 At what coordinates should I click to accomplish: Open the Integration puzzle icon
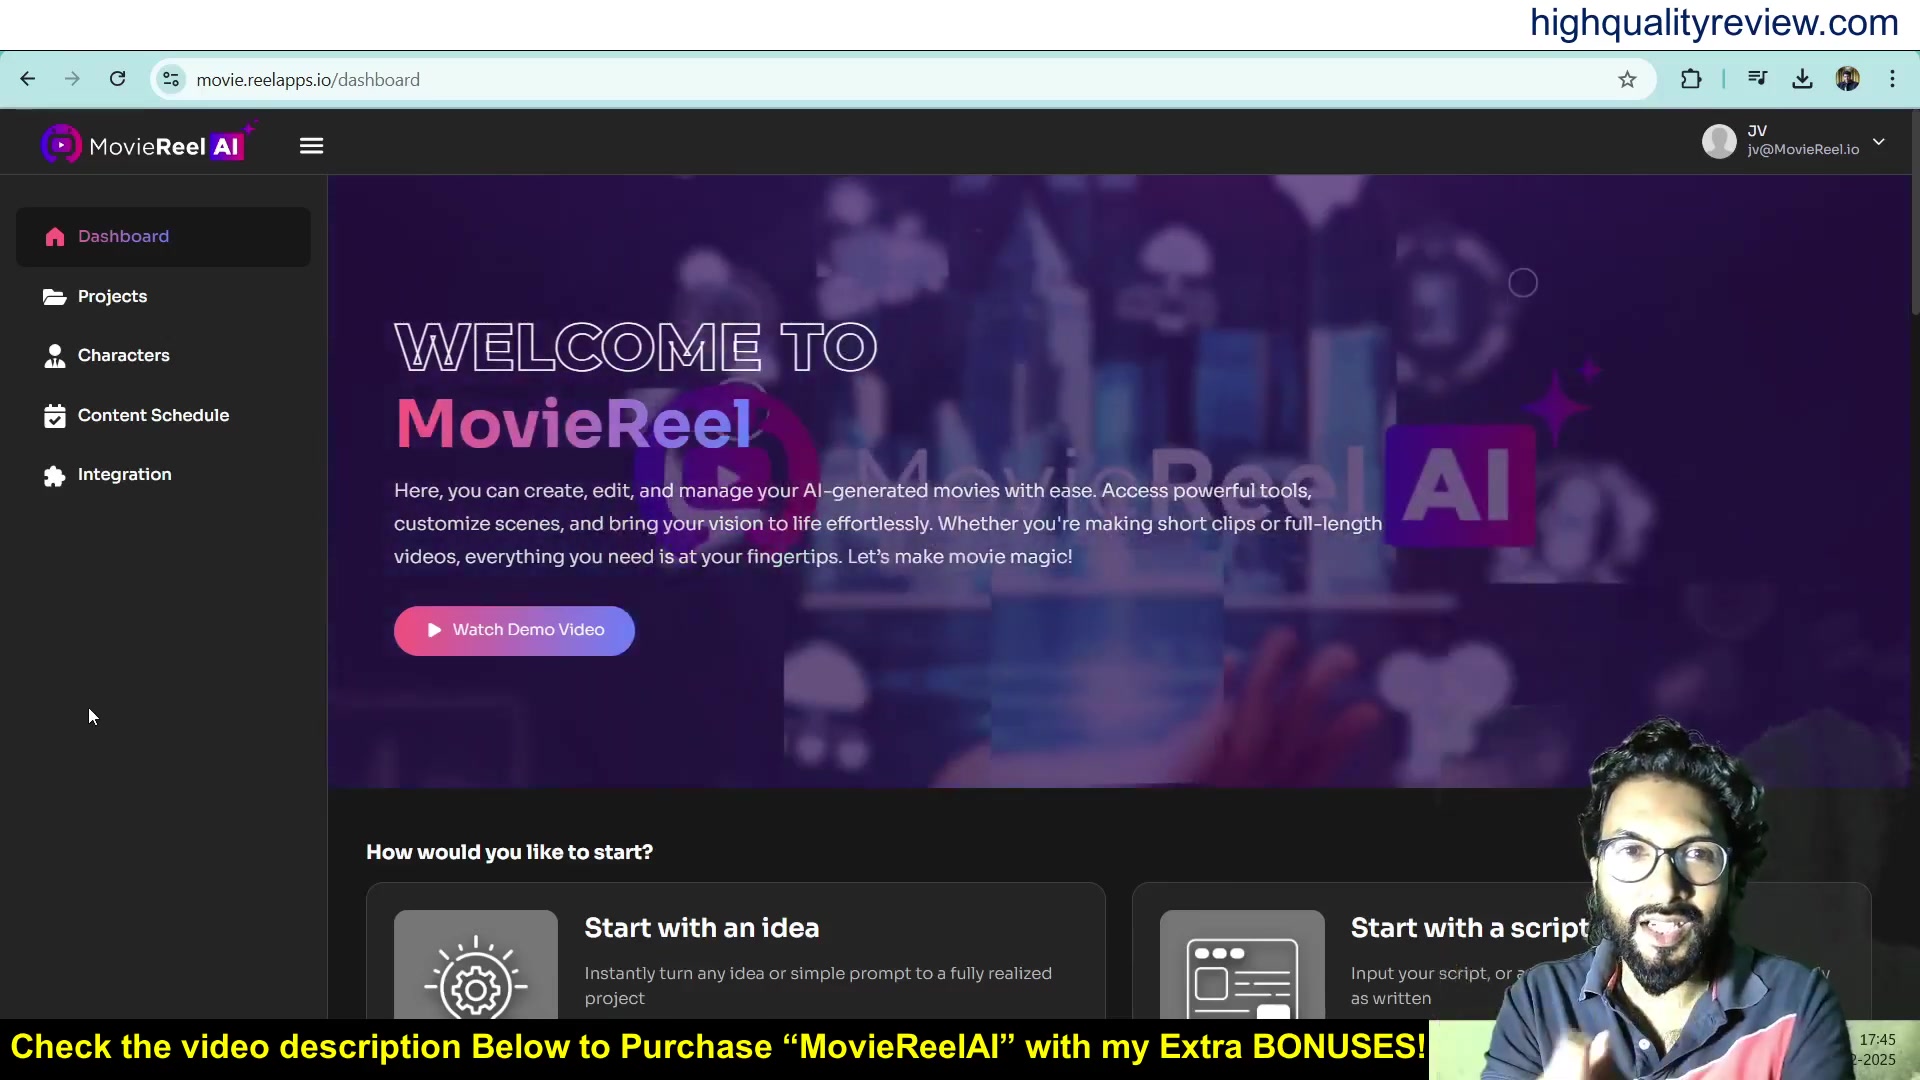point(55,476)
